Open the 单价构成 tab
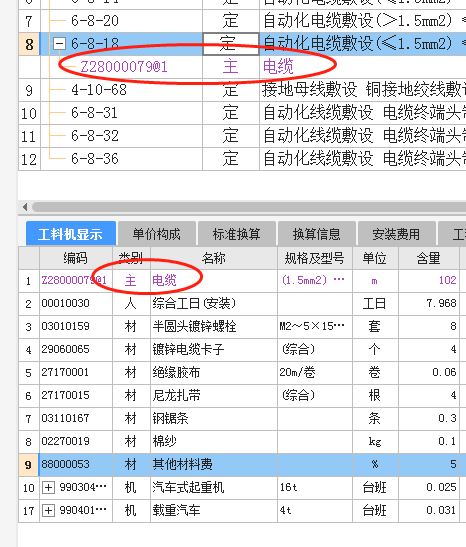 tap(157, 233)
